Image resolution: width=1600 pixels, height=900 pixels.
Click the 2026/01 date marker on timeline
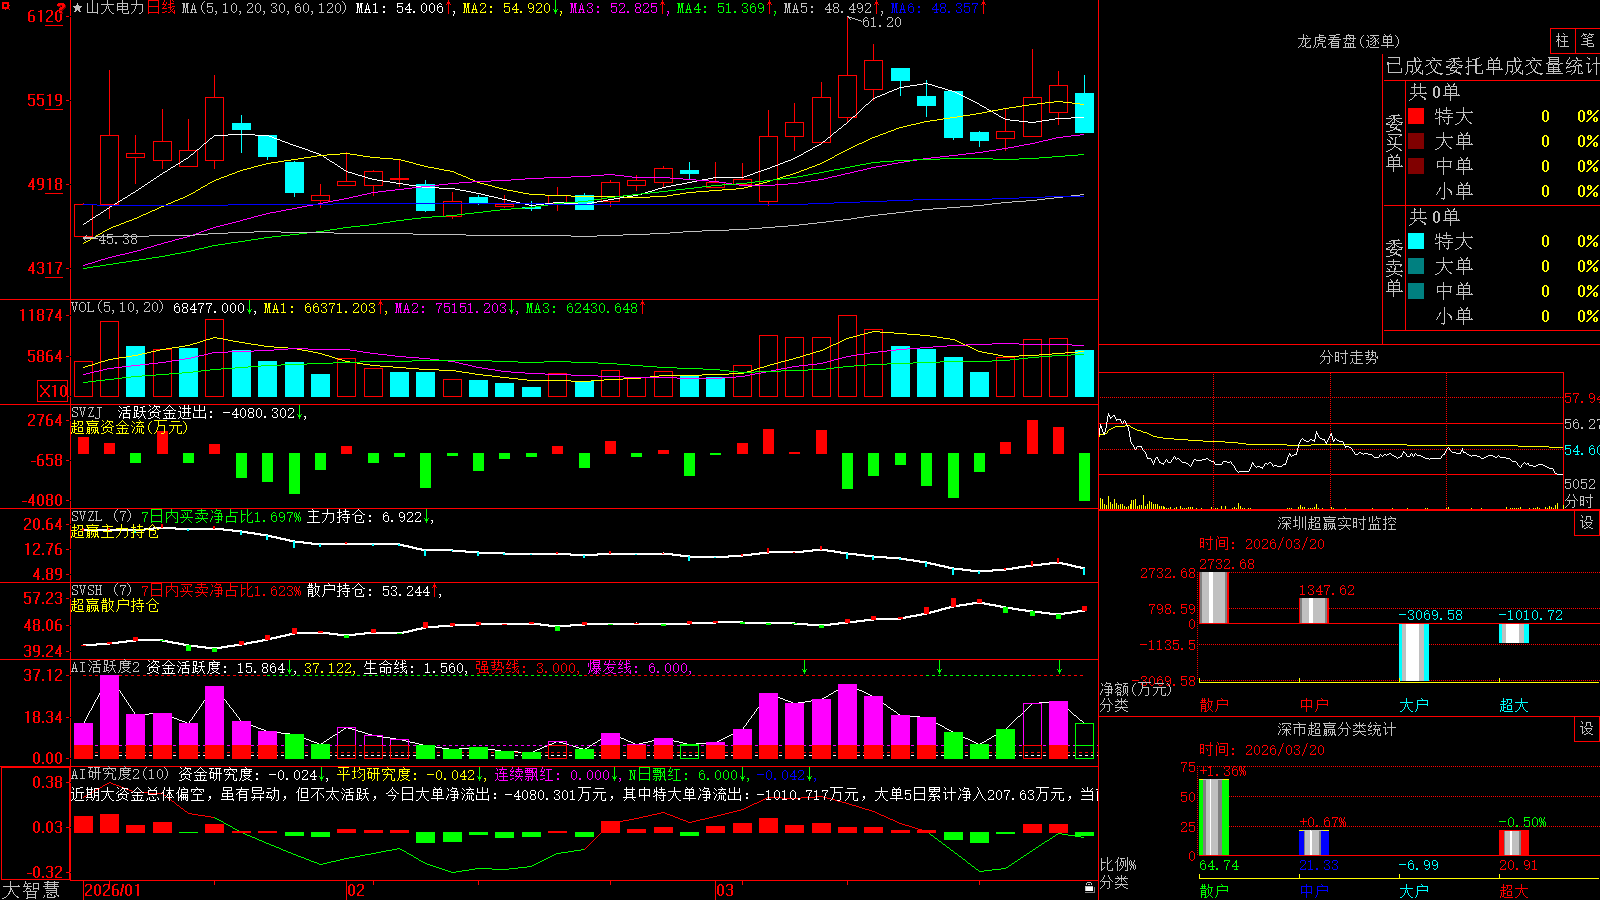click(x=113, y=890)
